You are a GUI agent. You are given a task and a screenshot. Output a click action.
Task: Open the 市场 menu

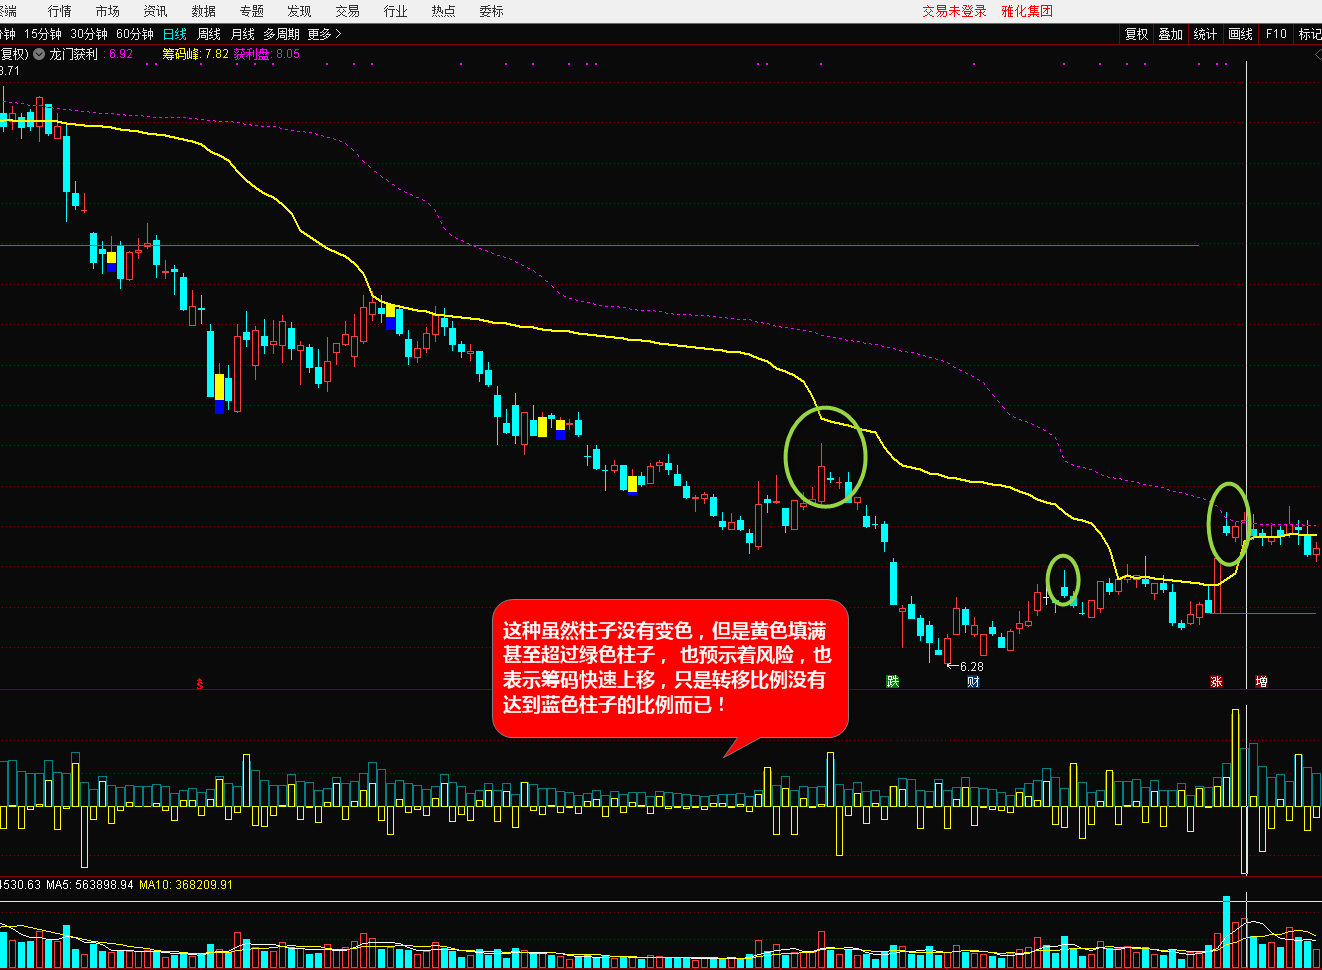[108, 11]
